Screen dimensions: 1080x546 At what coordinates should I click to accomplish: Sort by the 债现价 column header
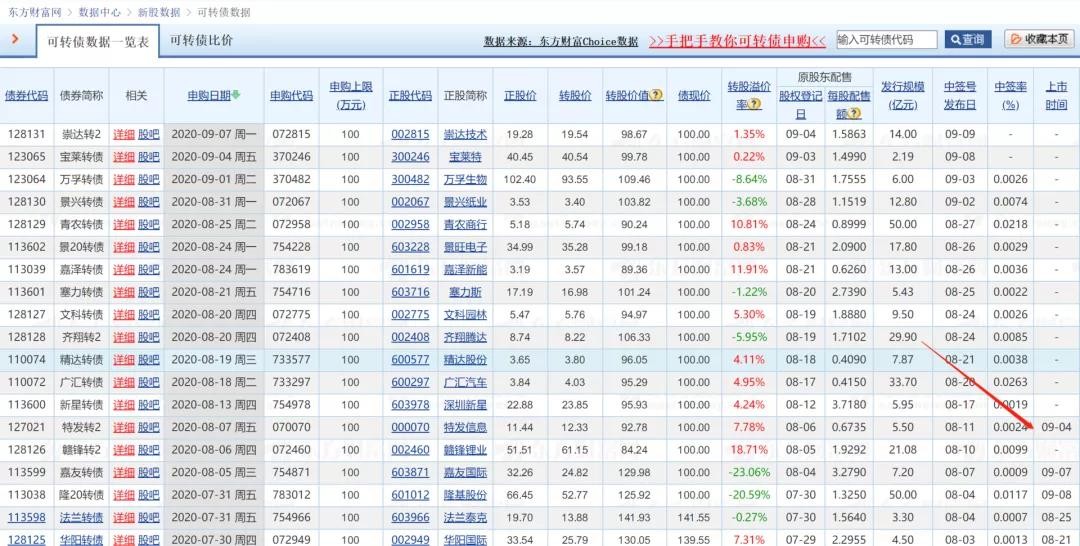point(694,96)
